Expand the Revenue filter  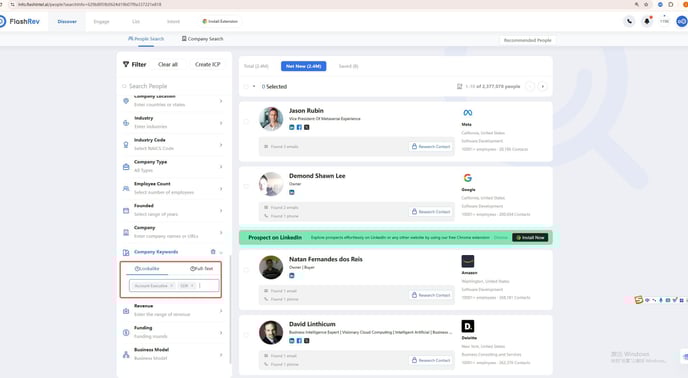point(221,311)
